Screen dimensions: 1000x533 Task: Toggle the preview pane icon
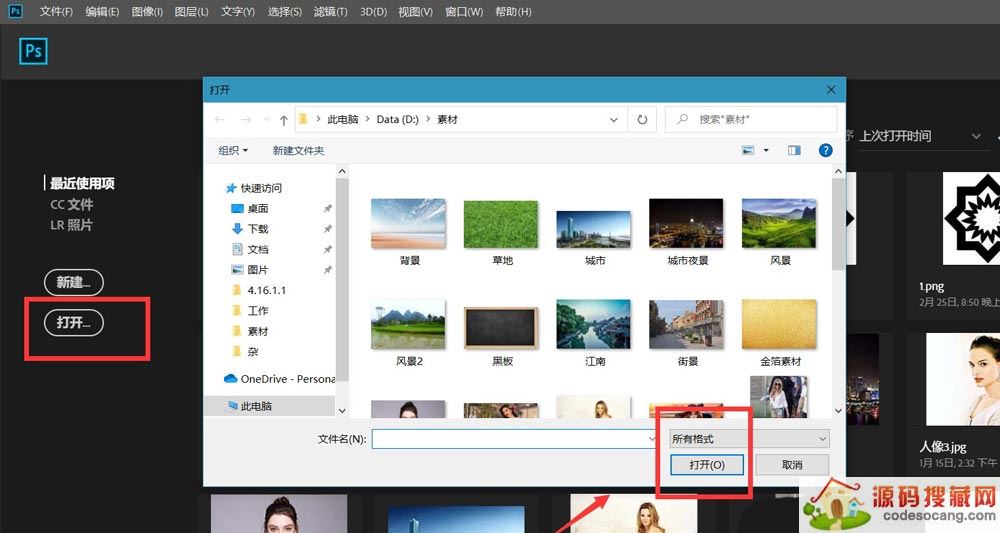pyautogui.click(x=794, y=150)
